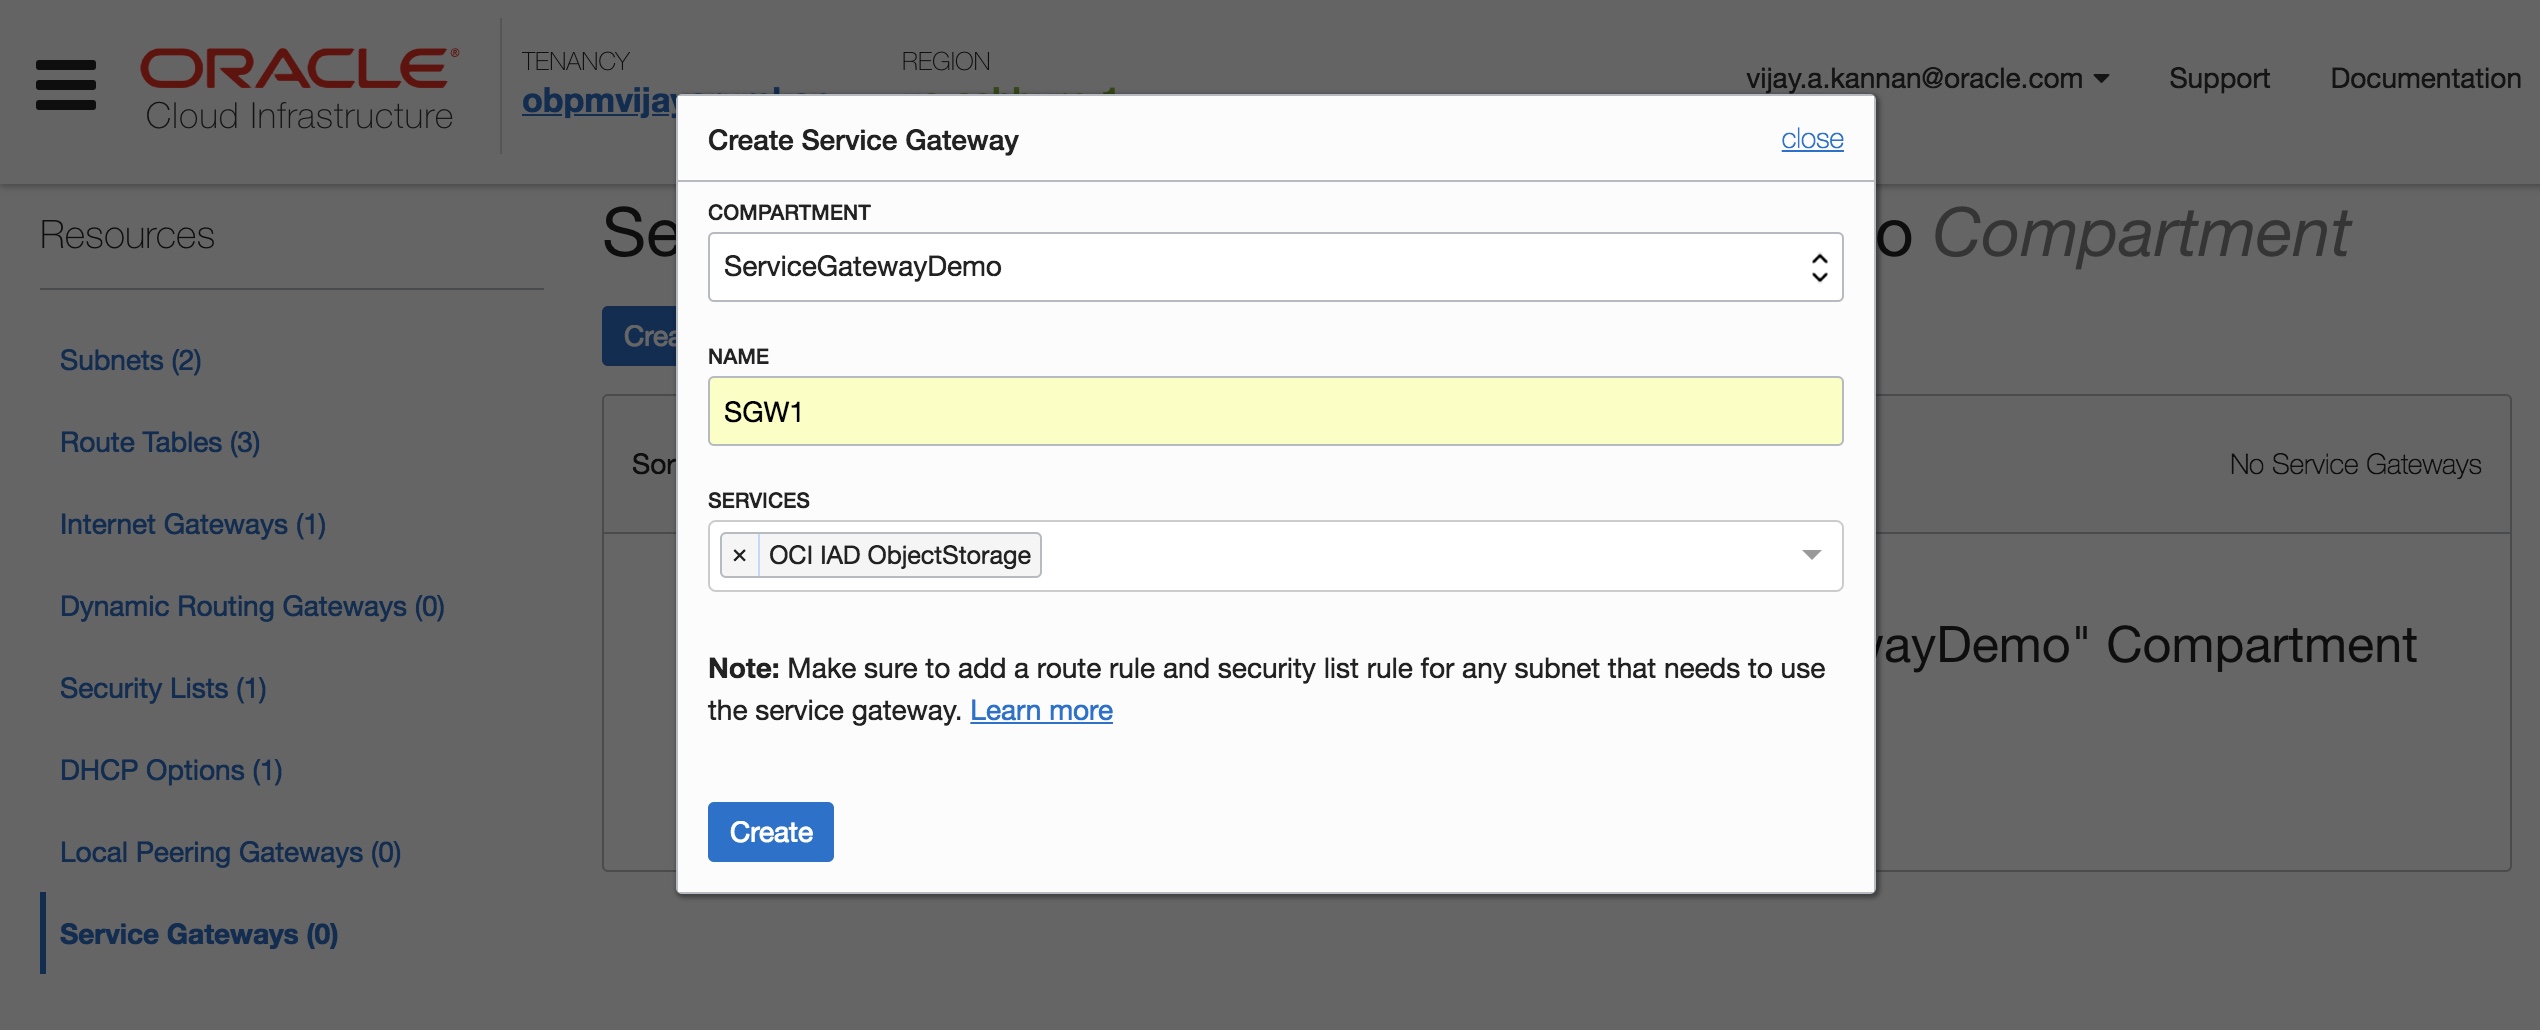The height and width of the screenshot is (1030, 2542).
Task: Open the Learn more link
Action: 1040,710
